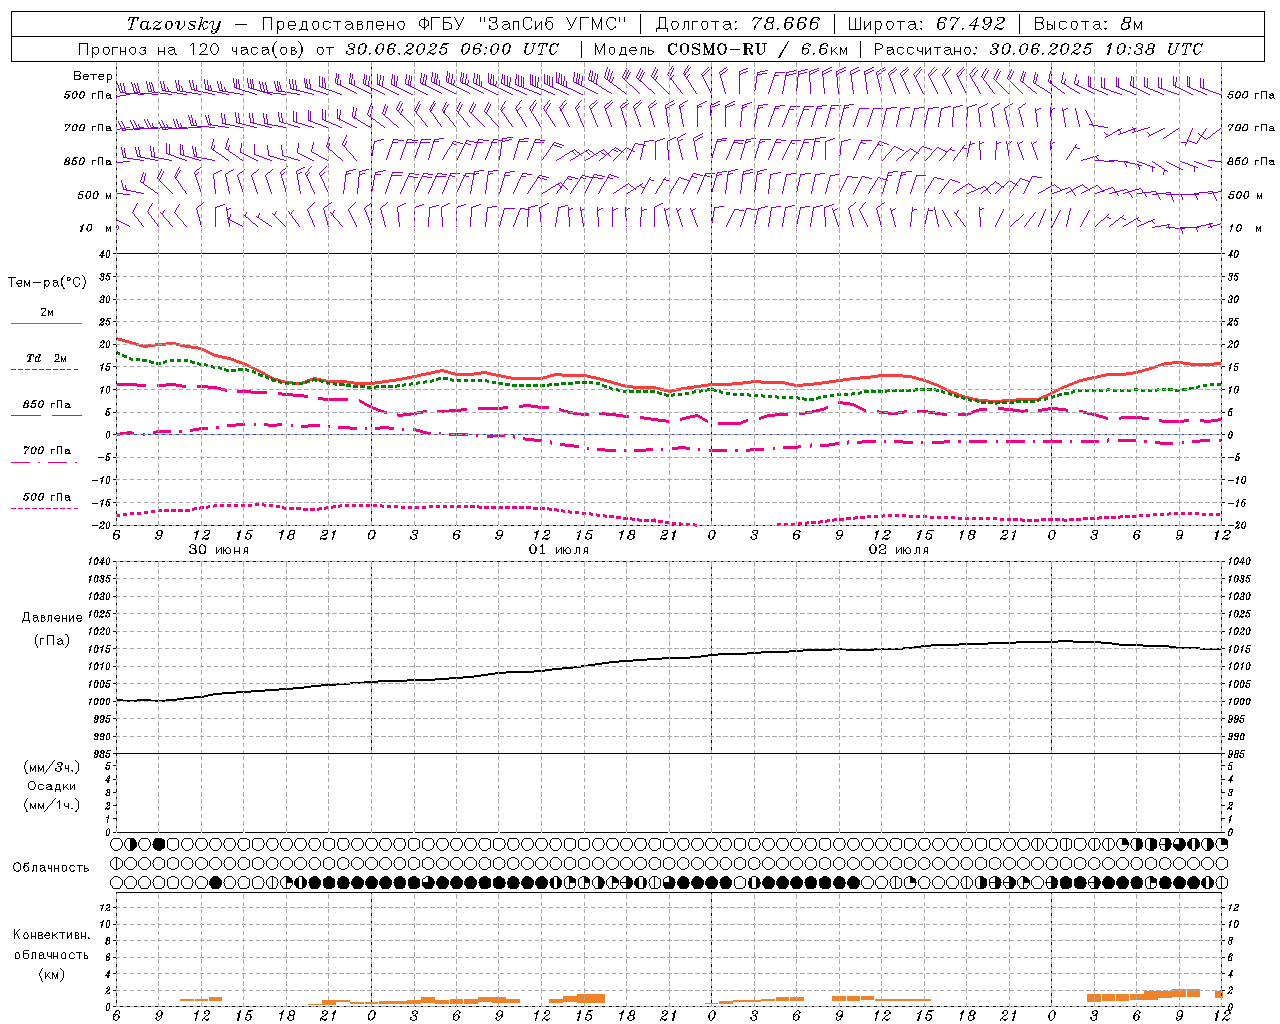Click the Широта: 67.492 latitude value

click(x=926, y=24)
